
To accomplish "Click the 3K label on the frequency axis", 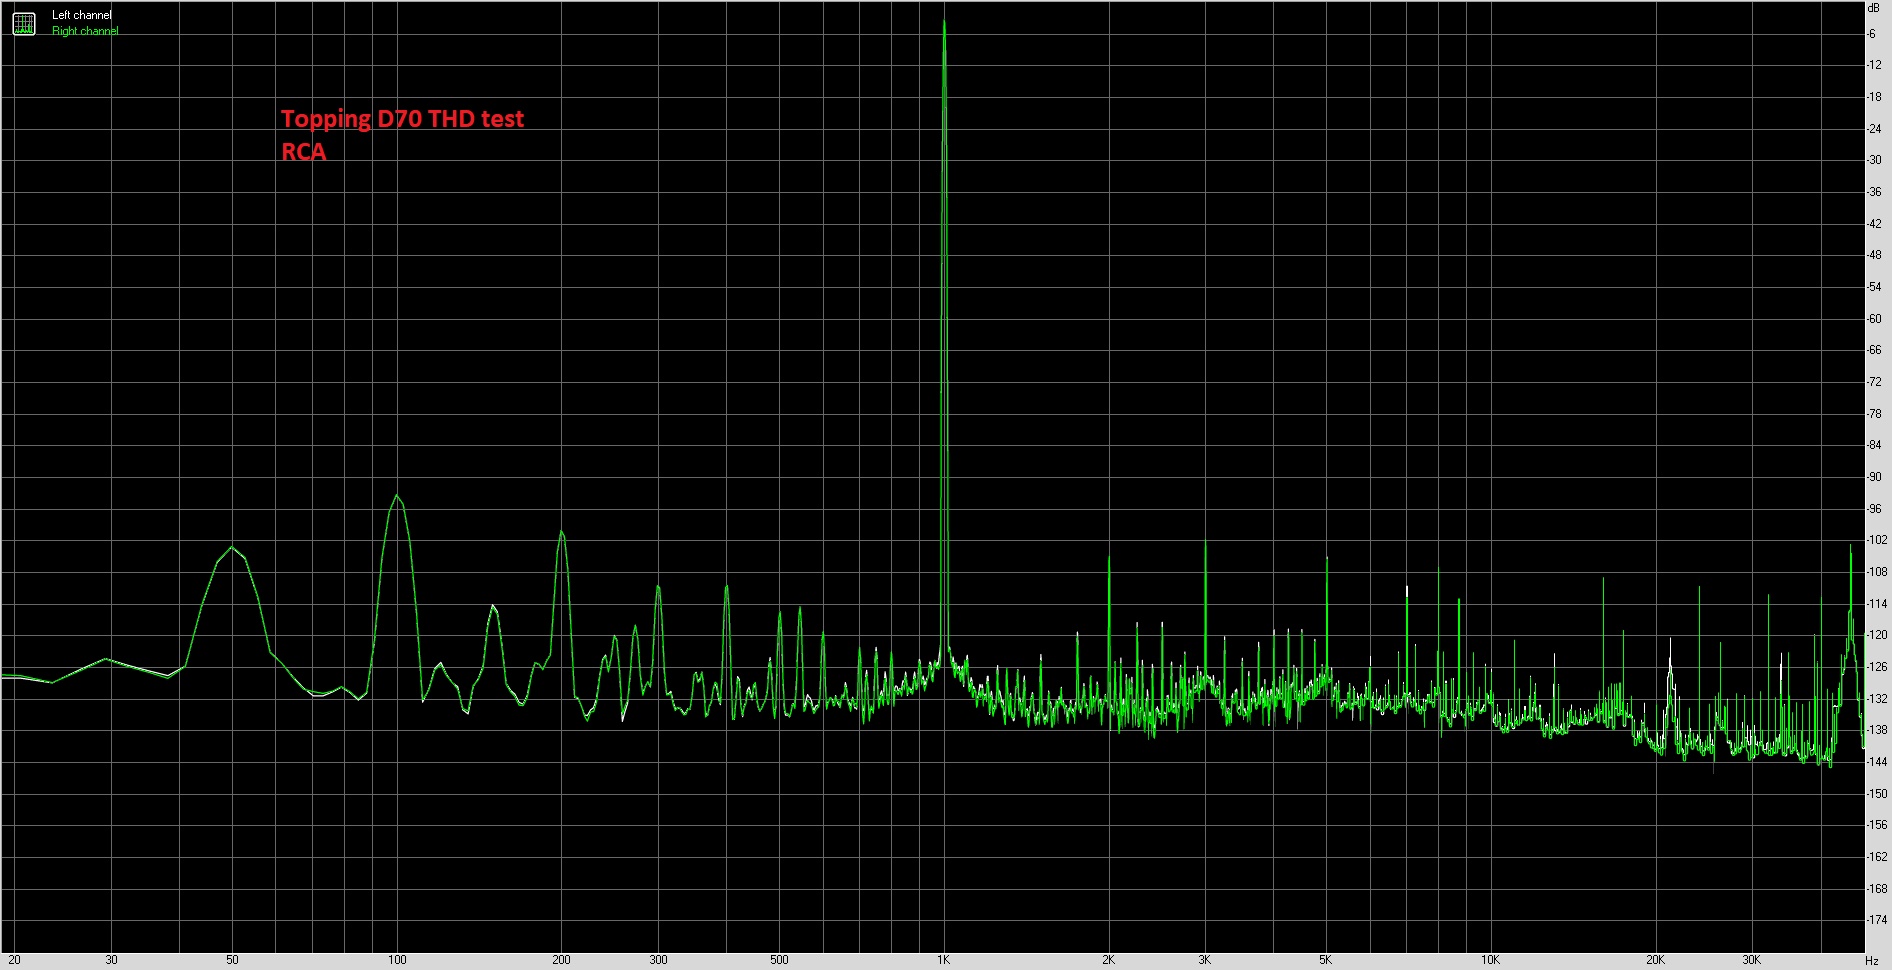I will pyautogui.click(x=1204, y=960).
